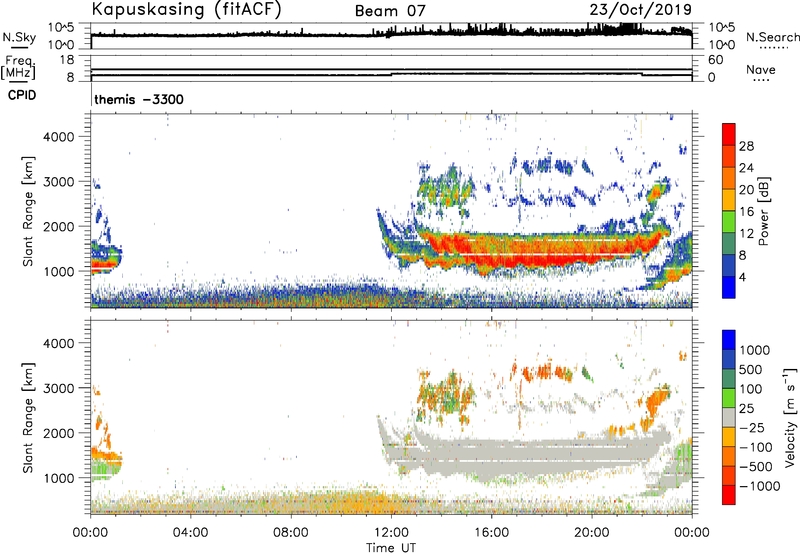This screenshot has height=554, width=800.
Task: Click the red top segment of Power colorbar
Action: [x=729, y=135]
